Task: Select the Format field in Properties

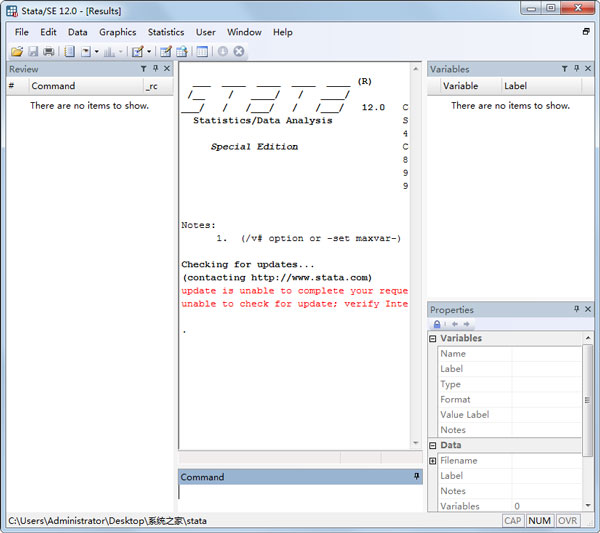Action: coord(509,399)
